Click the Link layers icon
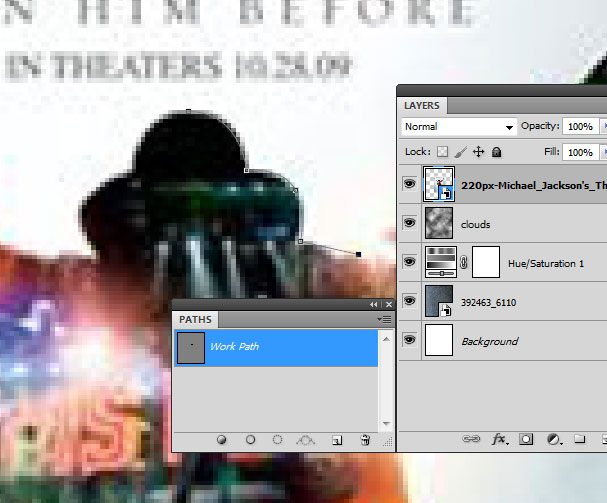Viewport: 607px width, 503px height. click(471, 439)
